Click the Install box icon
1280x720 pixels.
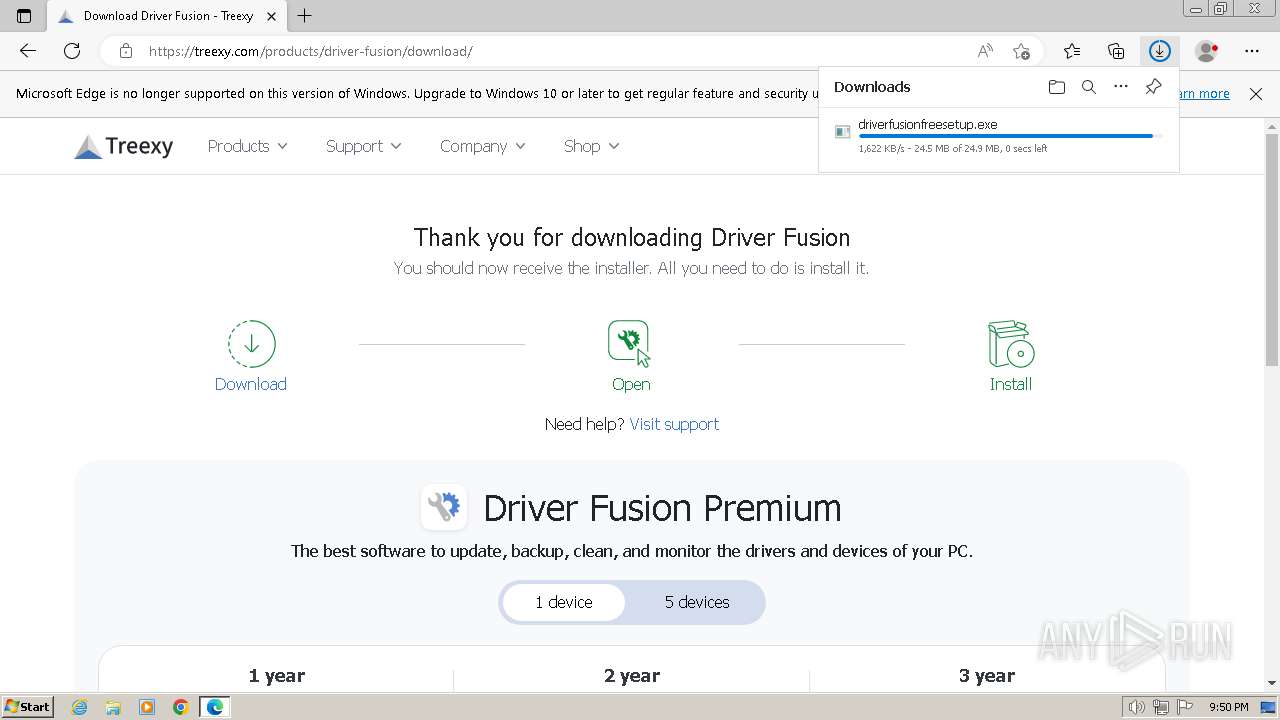click(x=1011, y=344)
